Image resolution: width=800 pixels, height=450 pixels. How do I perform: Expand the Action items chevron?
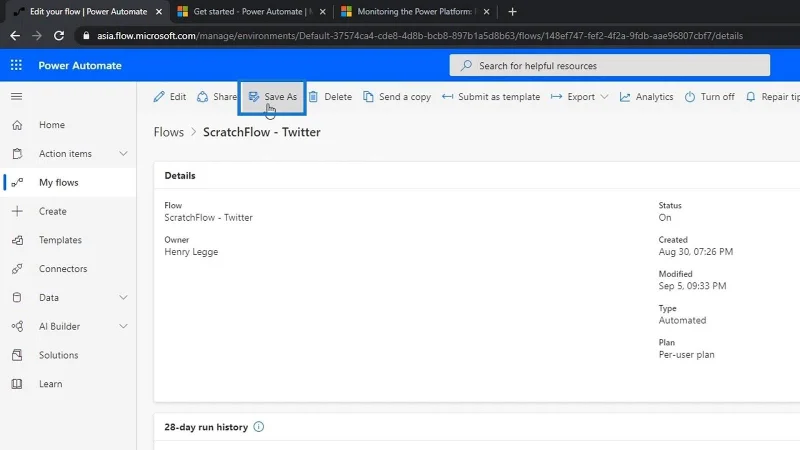[123, 154]
